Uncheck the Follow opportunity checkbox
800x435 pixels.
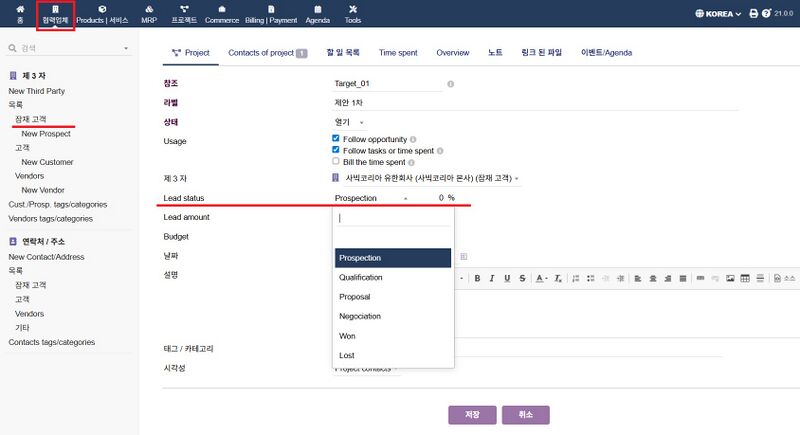tap(336, 139)
